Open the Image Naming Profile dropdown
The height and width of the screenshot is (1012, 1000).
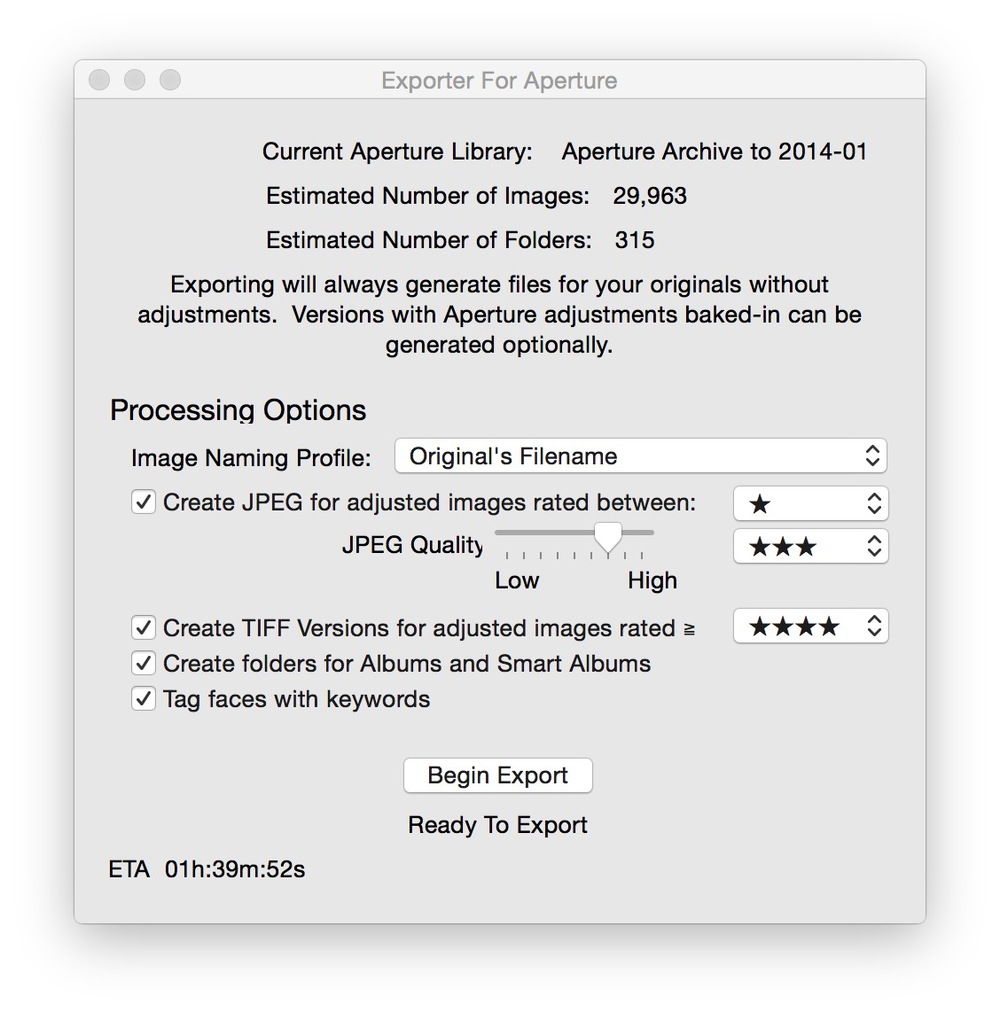tap(640, 456)
